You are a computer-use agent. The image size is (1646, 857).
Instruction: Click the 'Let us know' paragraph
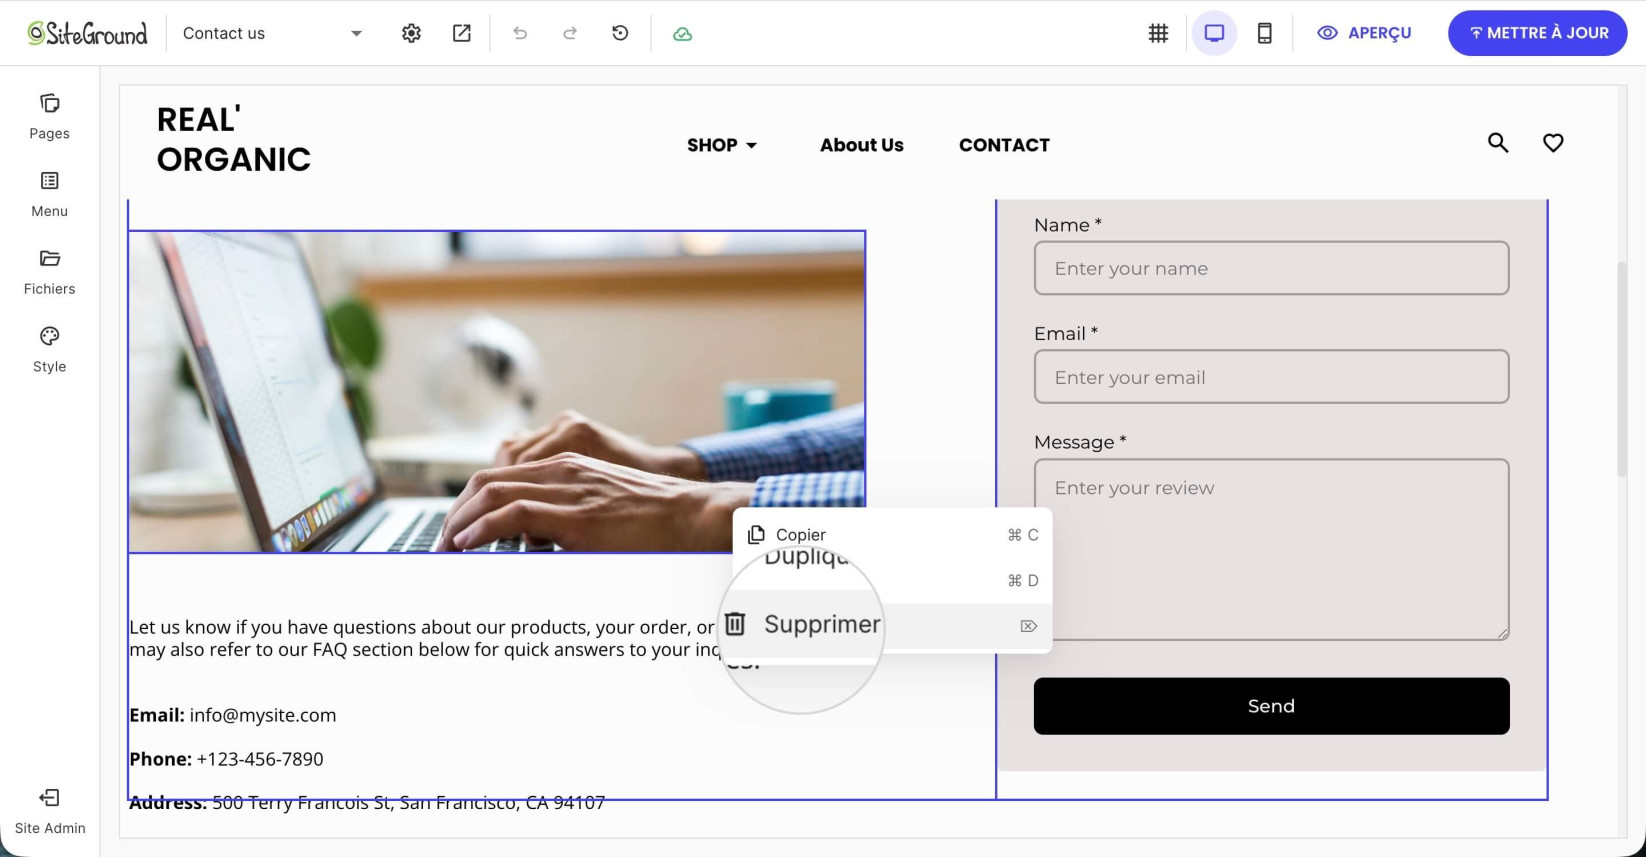click(x=425, y=638)
